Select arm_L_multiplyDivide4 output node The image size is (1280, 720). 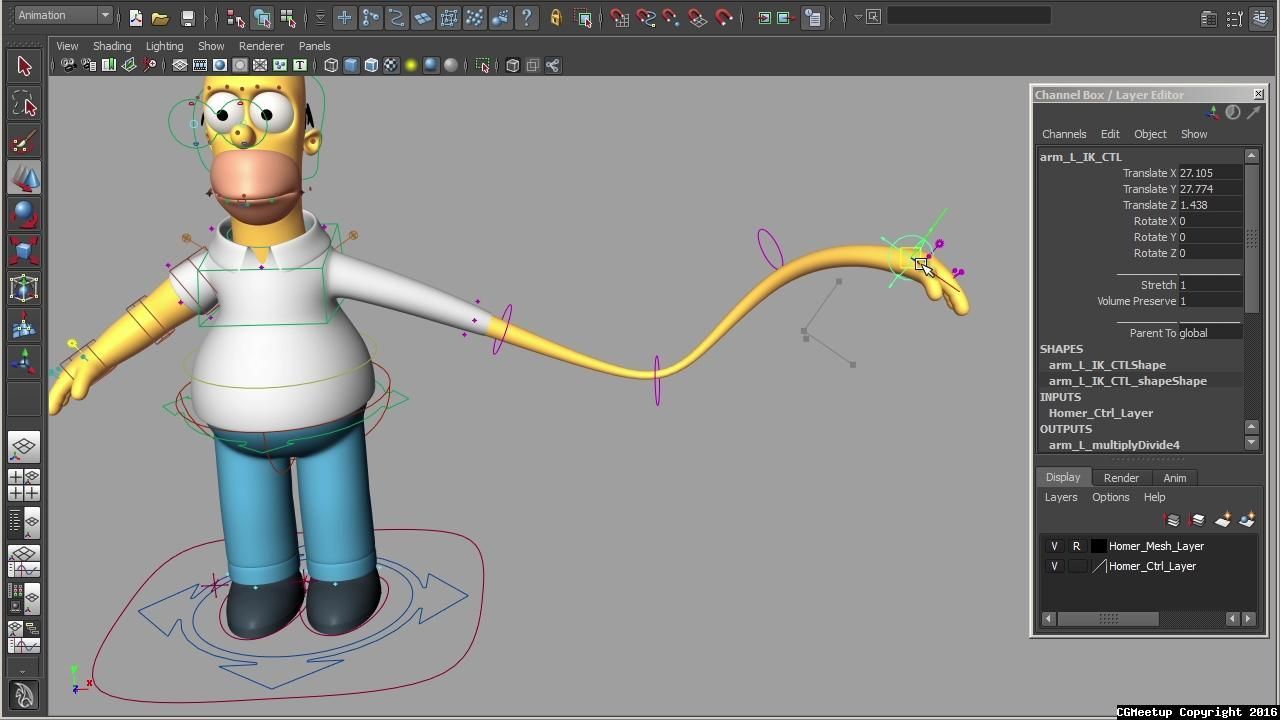point(1114,445)
